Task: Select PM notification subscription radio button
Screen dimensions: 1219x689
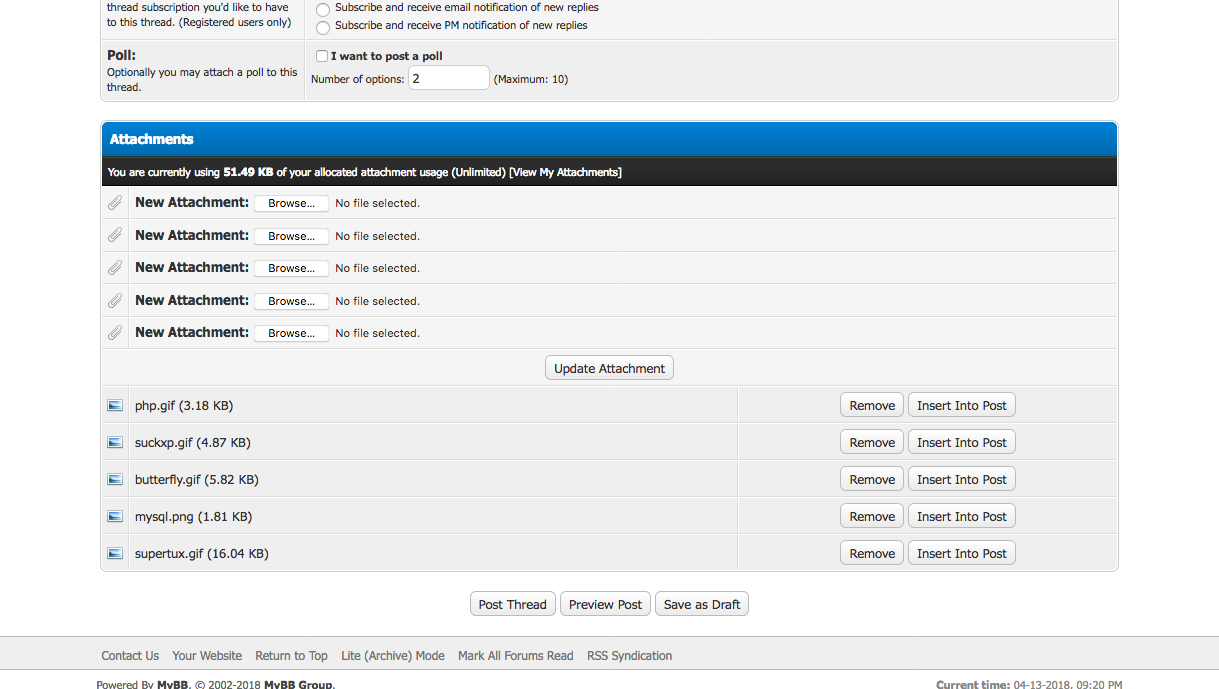Action: tap(323, 27)
